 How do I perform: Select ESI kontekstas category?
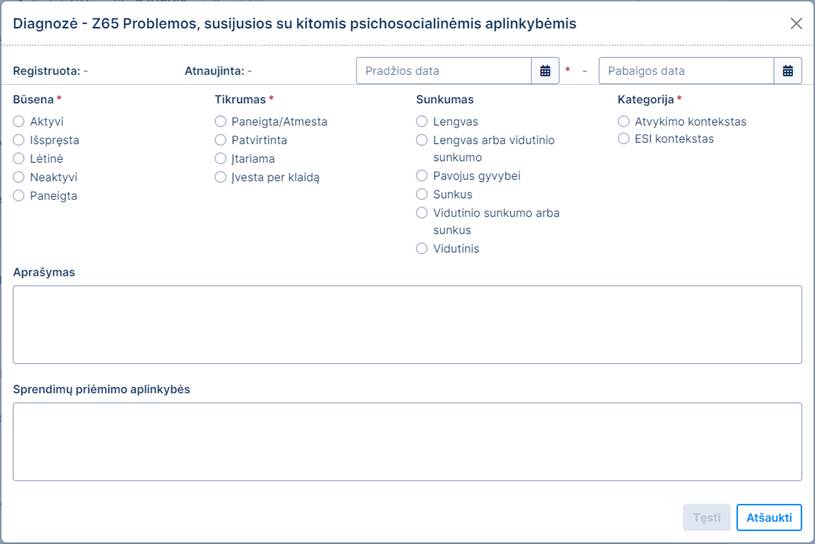click(x=624, y=139)
